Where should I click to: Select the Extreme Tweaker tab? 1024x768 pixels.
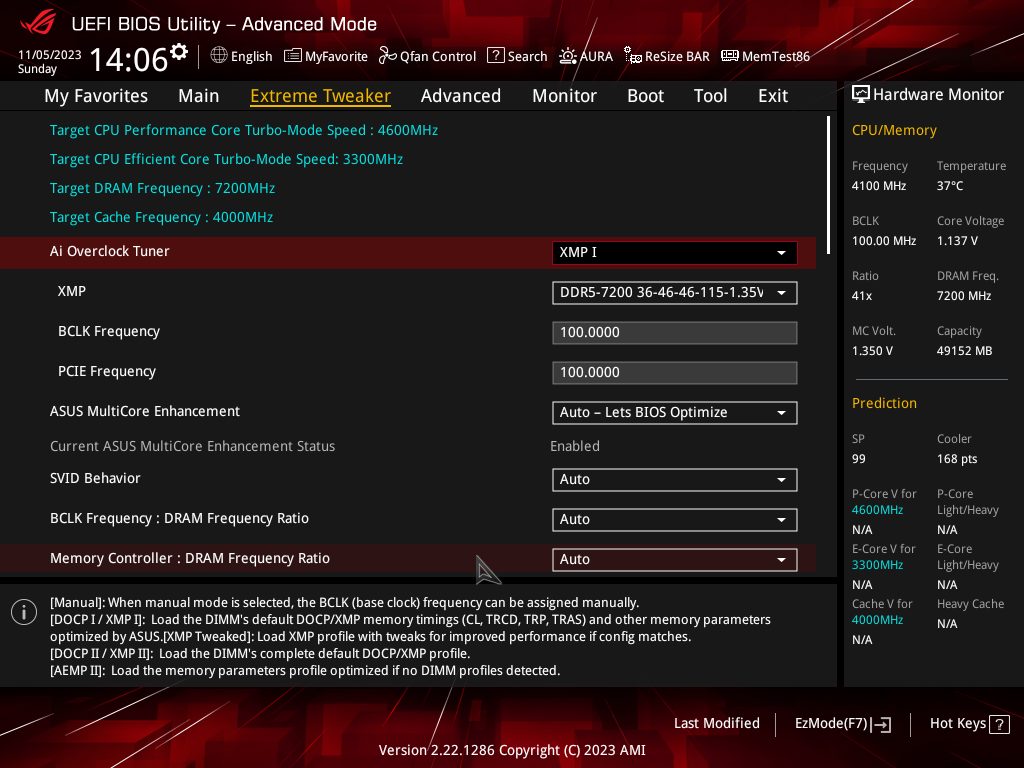321,96
